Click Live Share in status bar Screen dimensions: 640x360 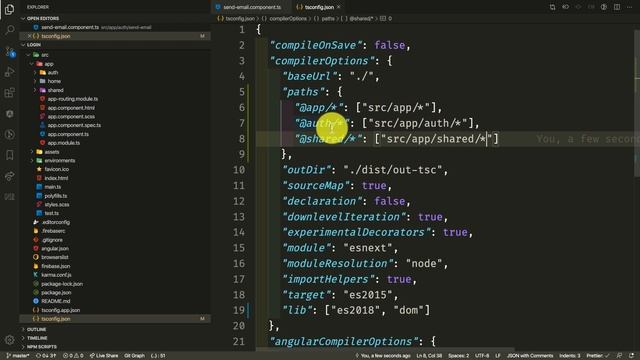click(104, 356)
